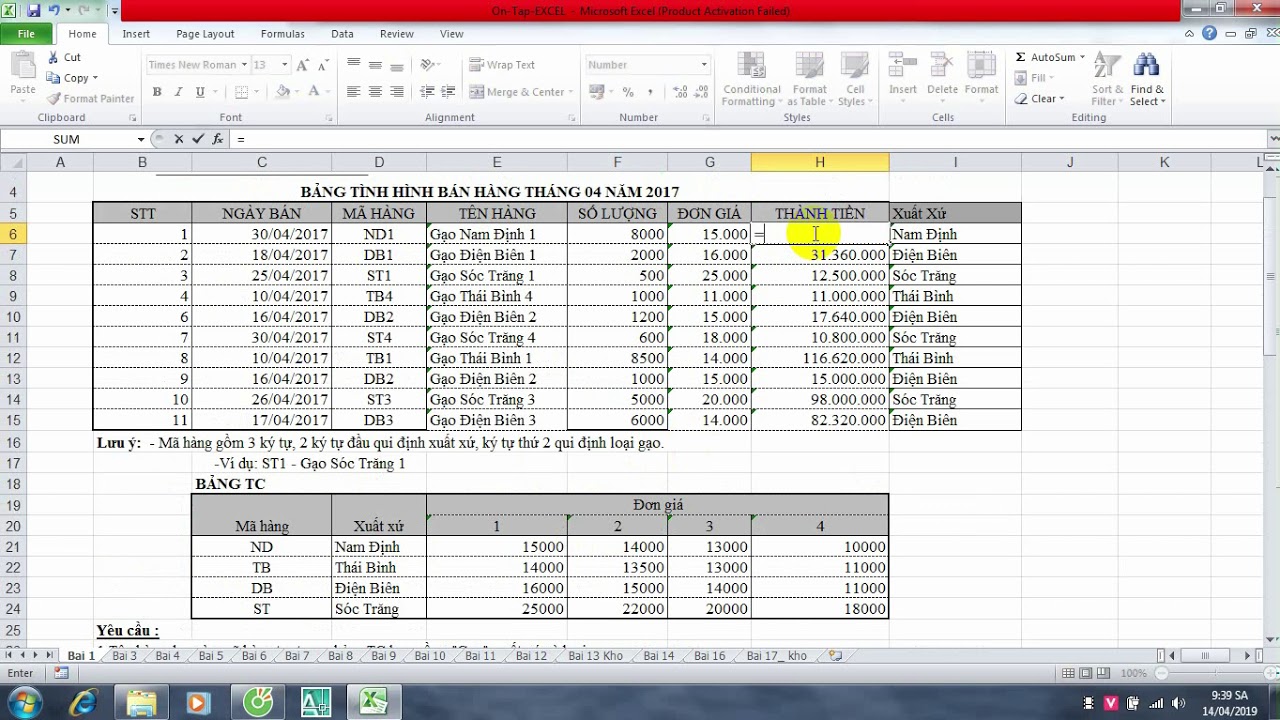
Task: Switch to the Insert ribbon tab
Action: click(136, 34)
